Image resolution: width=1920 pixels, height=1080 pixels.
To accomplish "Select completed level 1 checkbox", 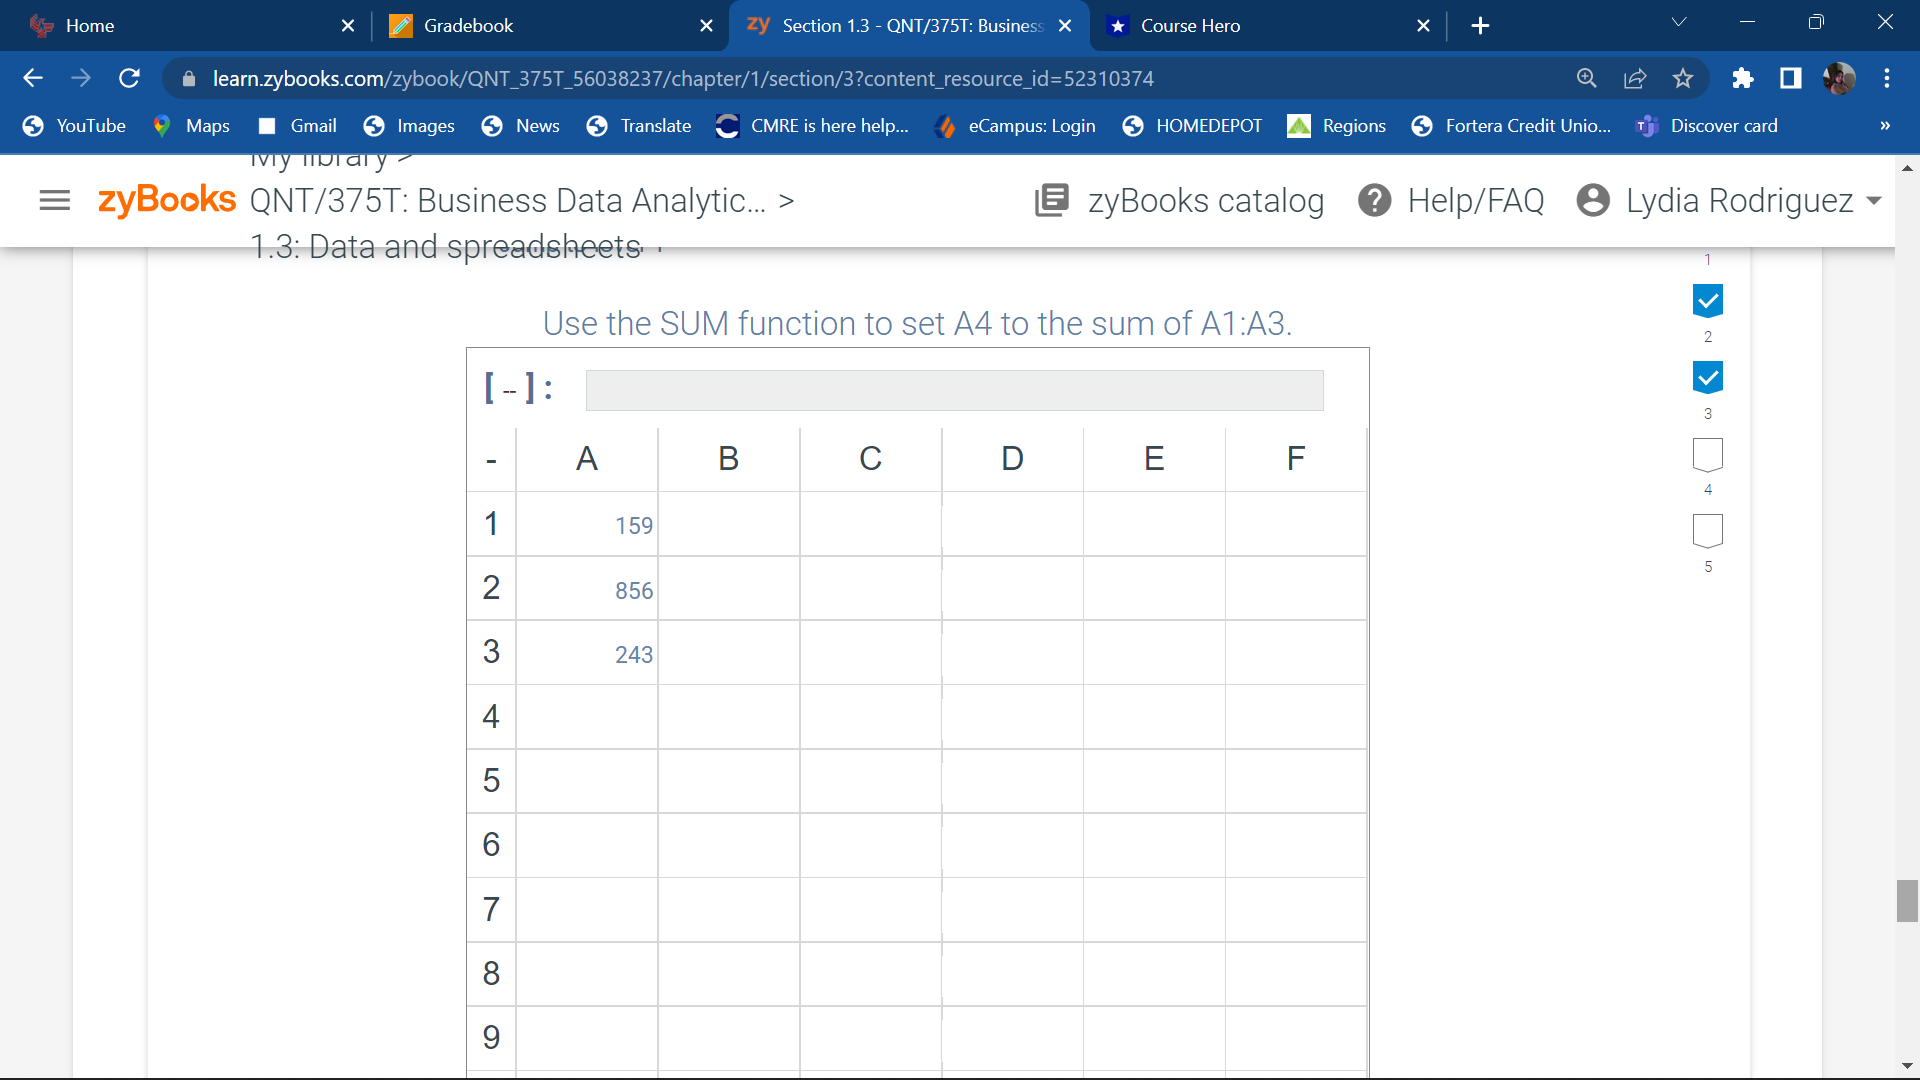I will pyautogui.click(x=1708, y=301).
